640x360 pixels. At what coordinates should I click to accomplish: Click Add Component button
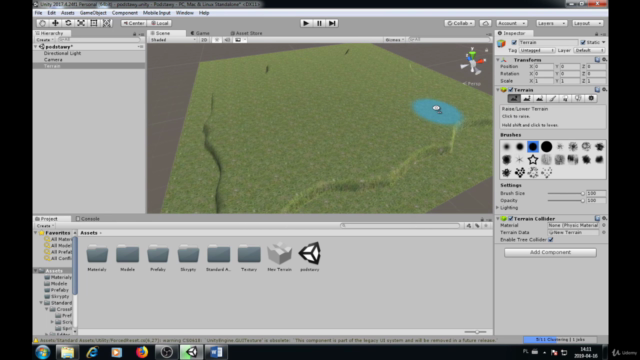[550, 252]
